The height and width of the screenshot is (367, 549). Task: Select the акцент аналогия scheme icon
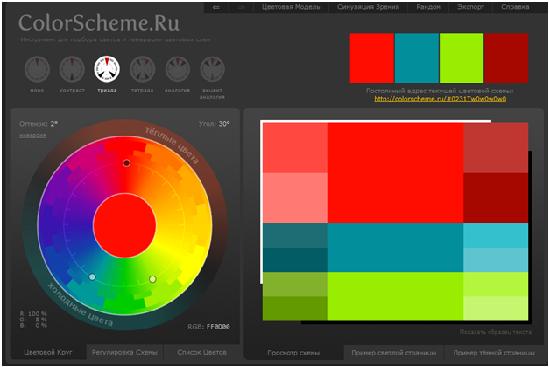[213, 69]
